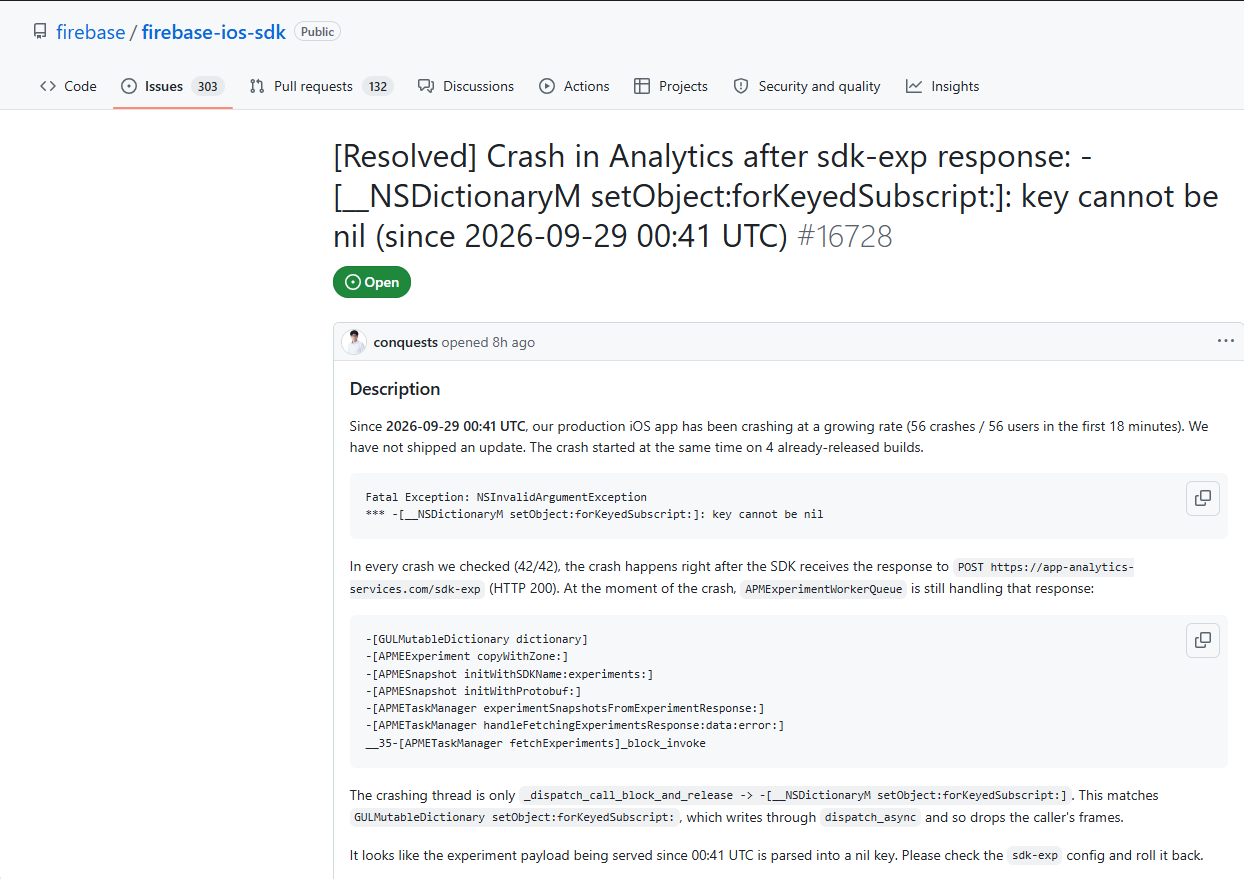Click the Public visibility badge
Image resolution: width=1244 pixels, height=879 pixels.
tap(317, 32)
